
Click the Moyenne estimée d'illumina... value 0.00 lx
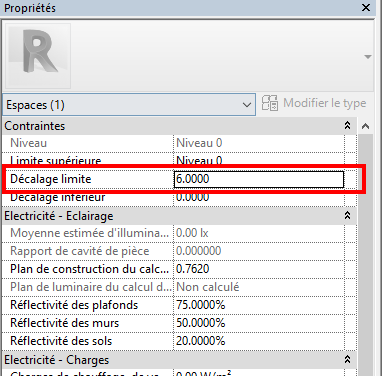[x=259, y=233]
